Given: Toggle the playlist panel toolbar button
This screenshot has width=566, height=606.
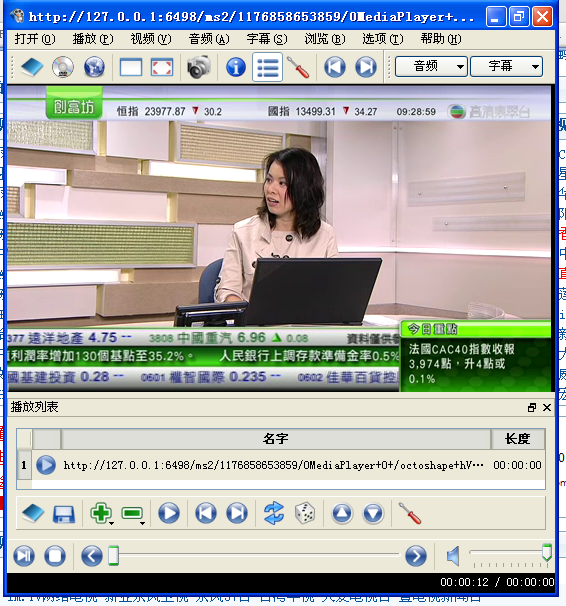Looking at the screenshot, I should click(x=267, y=68).
